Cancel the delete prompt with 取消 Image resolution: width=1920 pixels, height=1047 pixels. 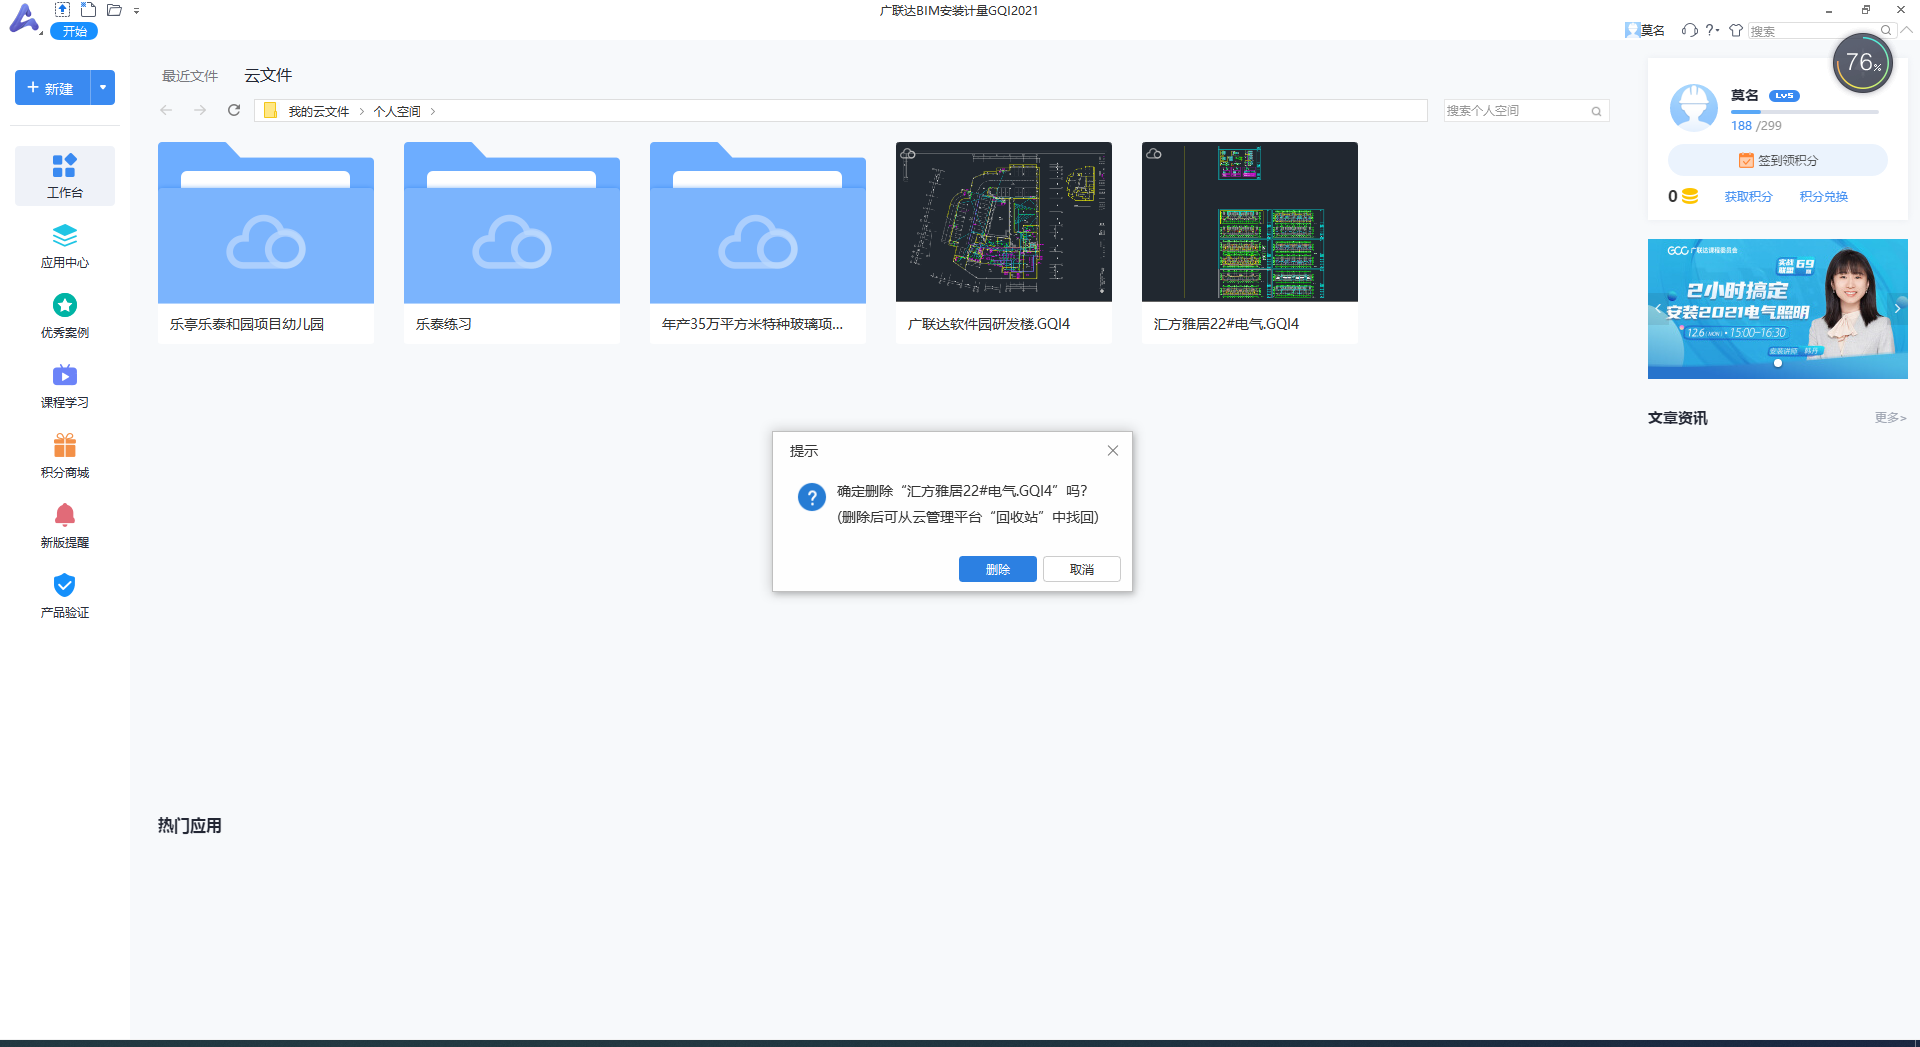(x=1082, y=569)
